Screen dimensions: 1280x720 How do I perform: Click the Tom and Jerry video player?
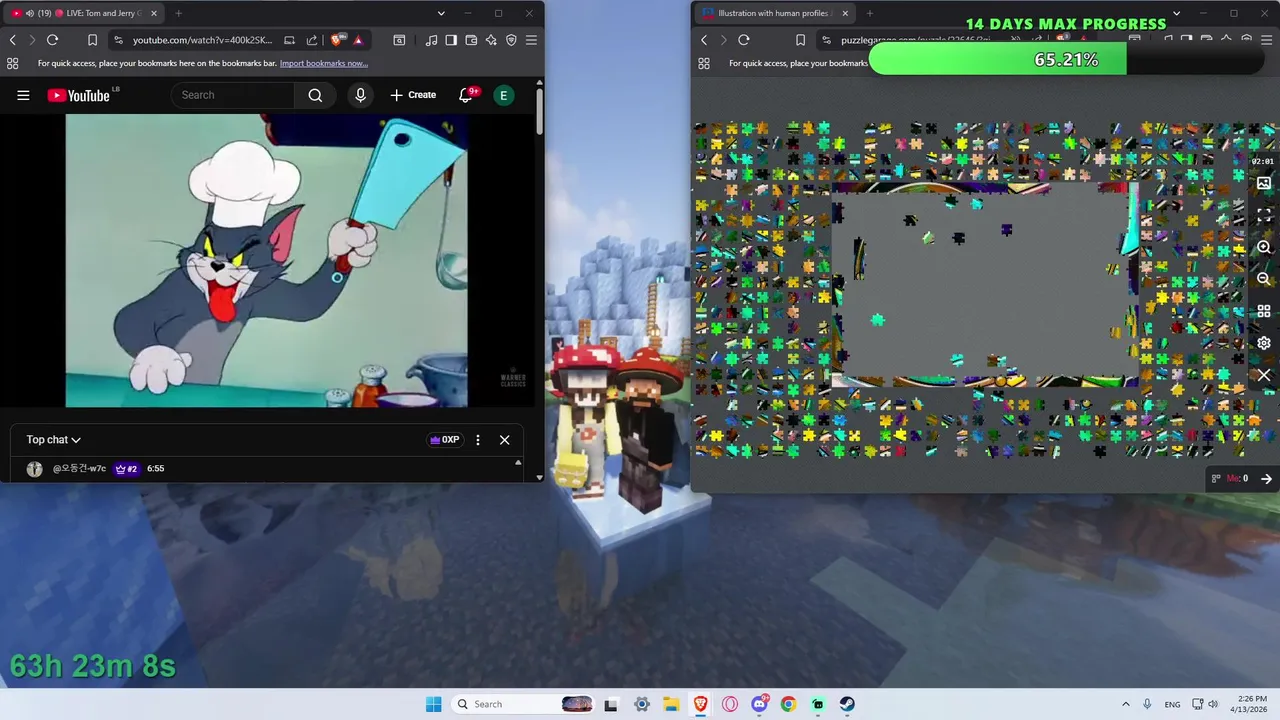click(x=266, y=260)
